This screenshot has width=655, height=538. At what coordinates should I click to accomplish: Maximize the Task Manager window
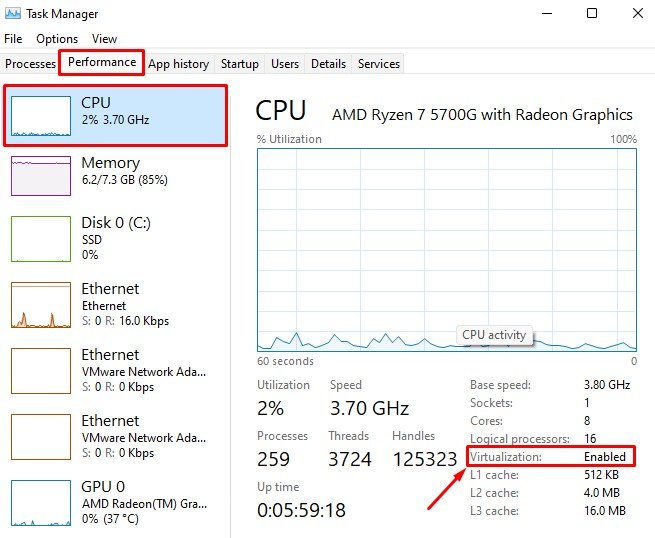[x=591, y=13]
